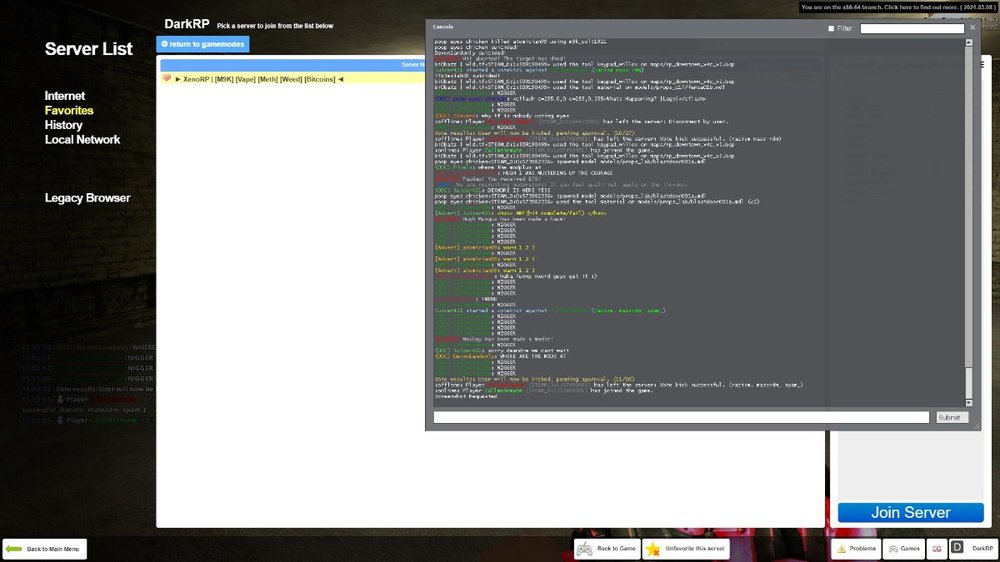Image resolution: width=1000 pixels, height=562 pixels.
Task: Click the green arrow Back to Main Menu icon
Action: coord(14,549)
